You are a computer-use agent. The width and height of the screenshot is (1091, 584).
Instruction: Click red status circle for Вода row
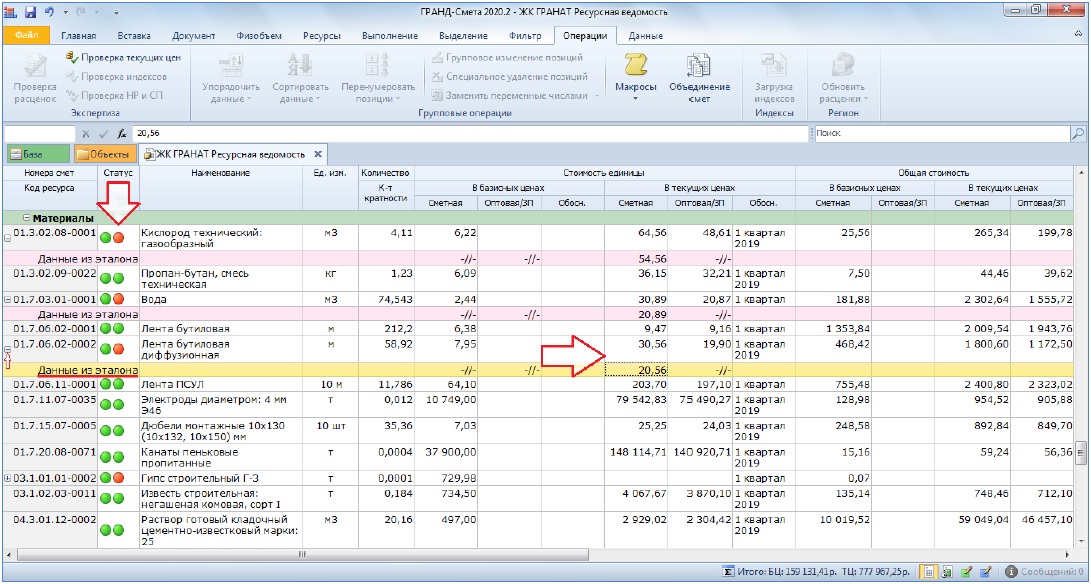[x=119, y=299]
